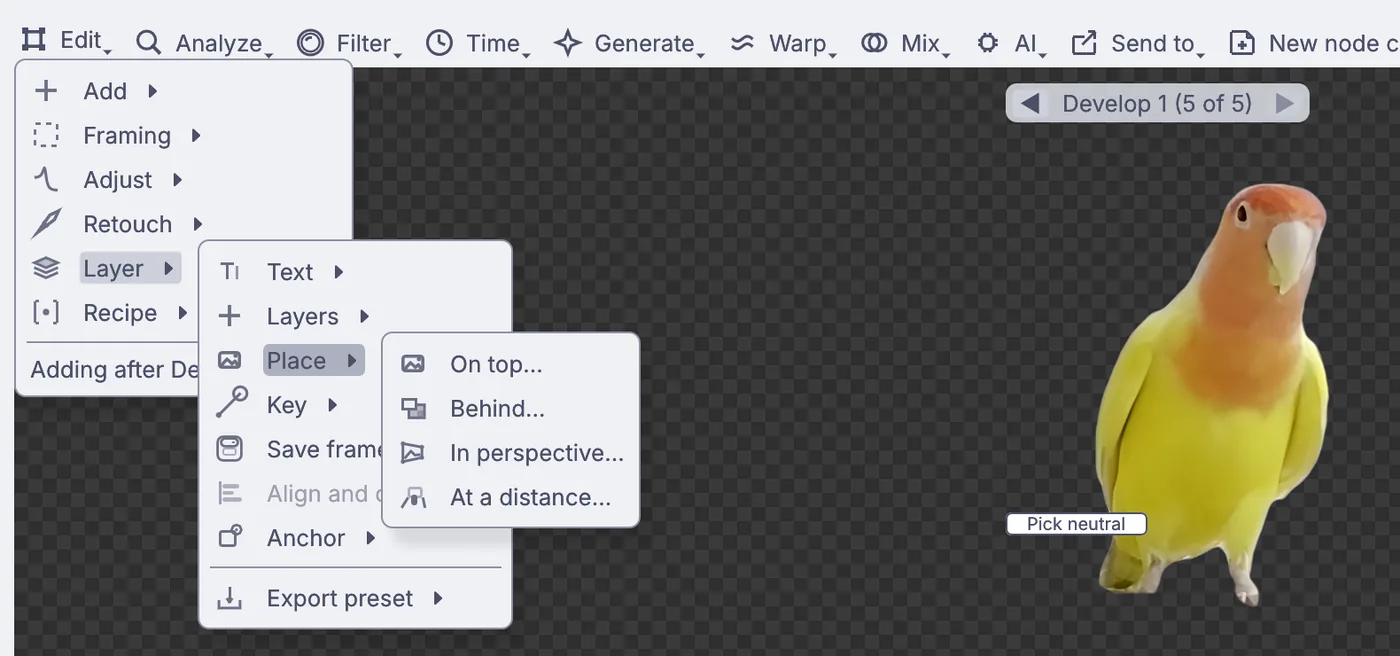Click the Pick neutral button
The height and width of the screenshot is (656, 1400).
coord(1076,524)
